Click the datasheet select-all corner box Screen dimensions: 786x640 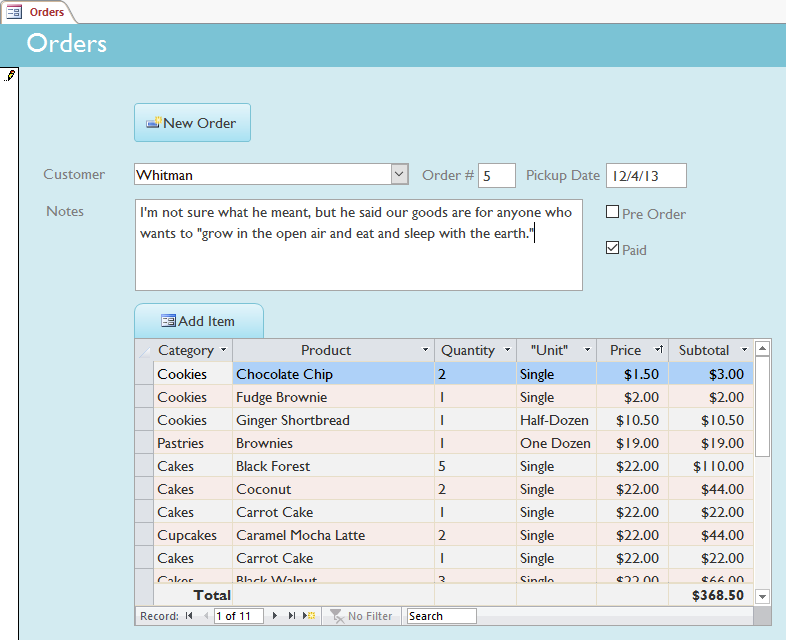click(x=145, y=351)
